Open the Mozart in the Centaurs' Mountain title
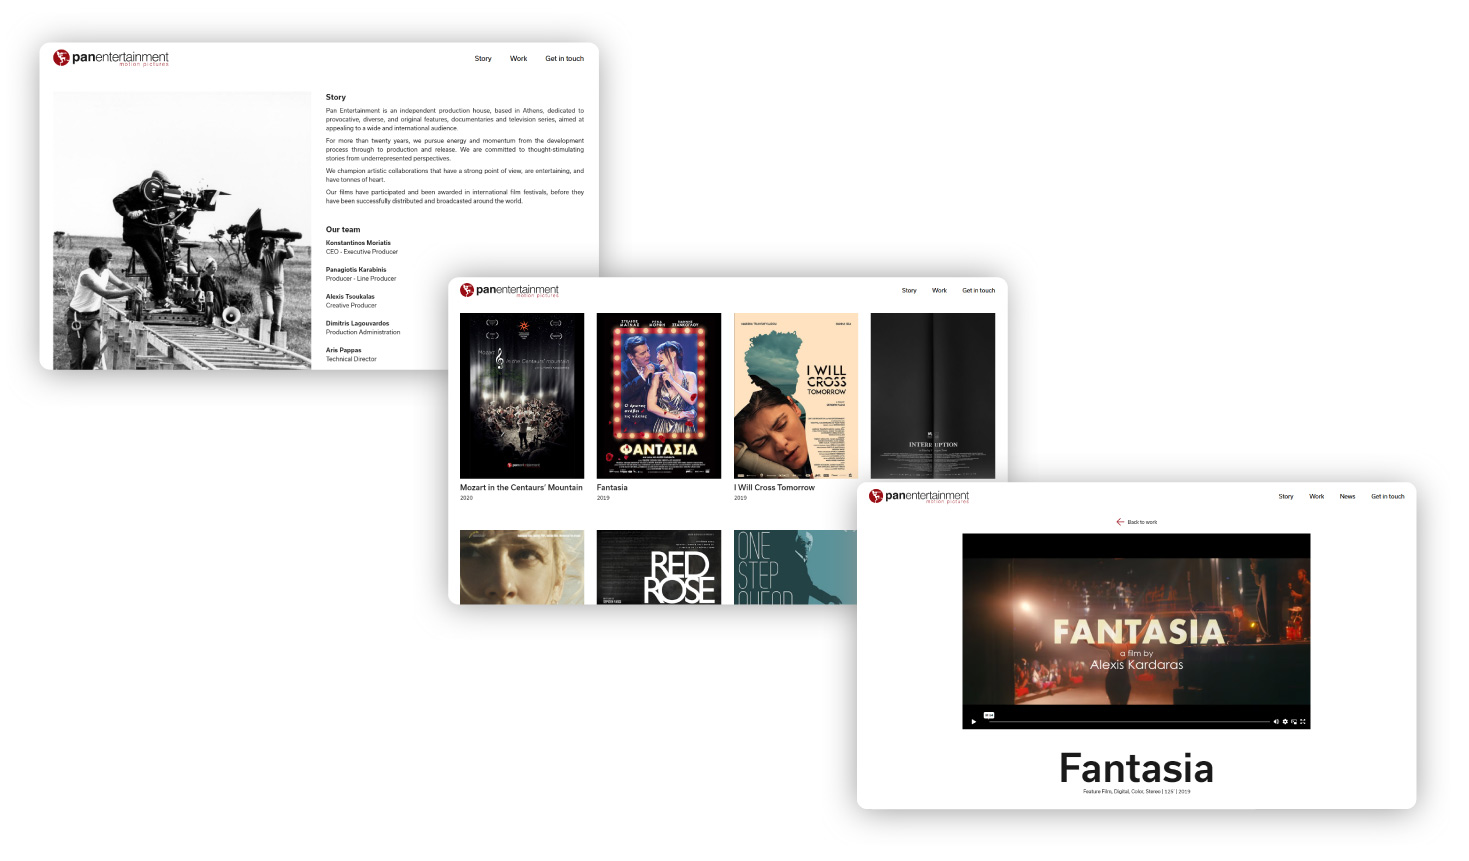Viewport: 1469px width, 861px height. pyautogui.click(x=521, y=488)
